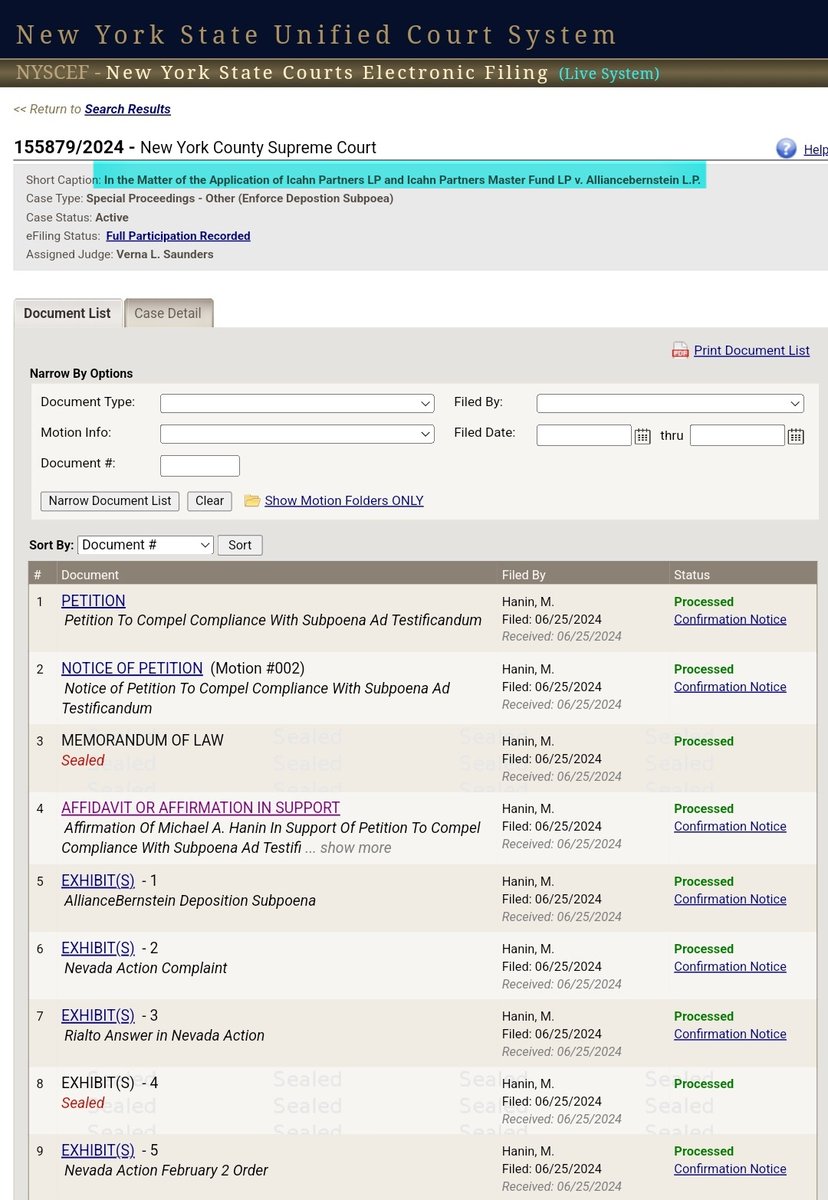Open Confirmation Notice for Exhibit 2 row
The height and width of the screenshot is (1200, 828).
pos(730,966)
